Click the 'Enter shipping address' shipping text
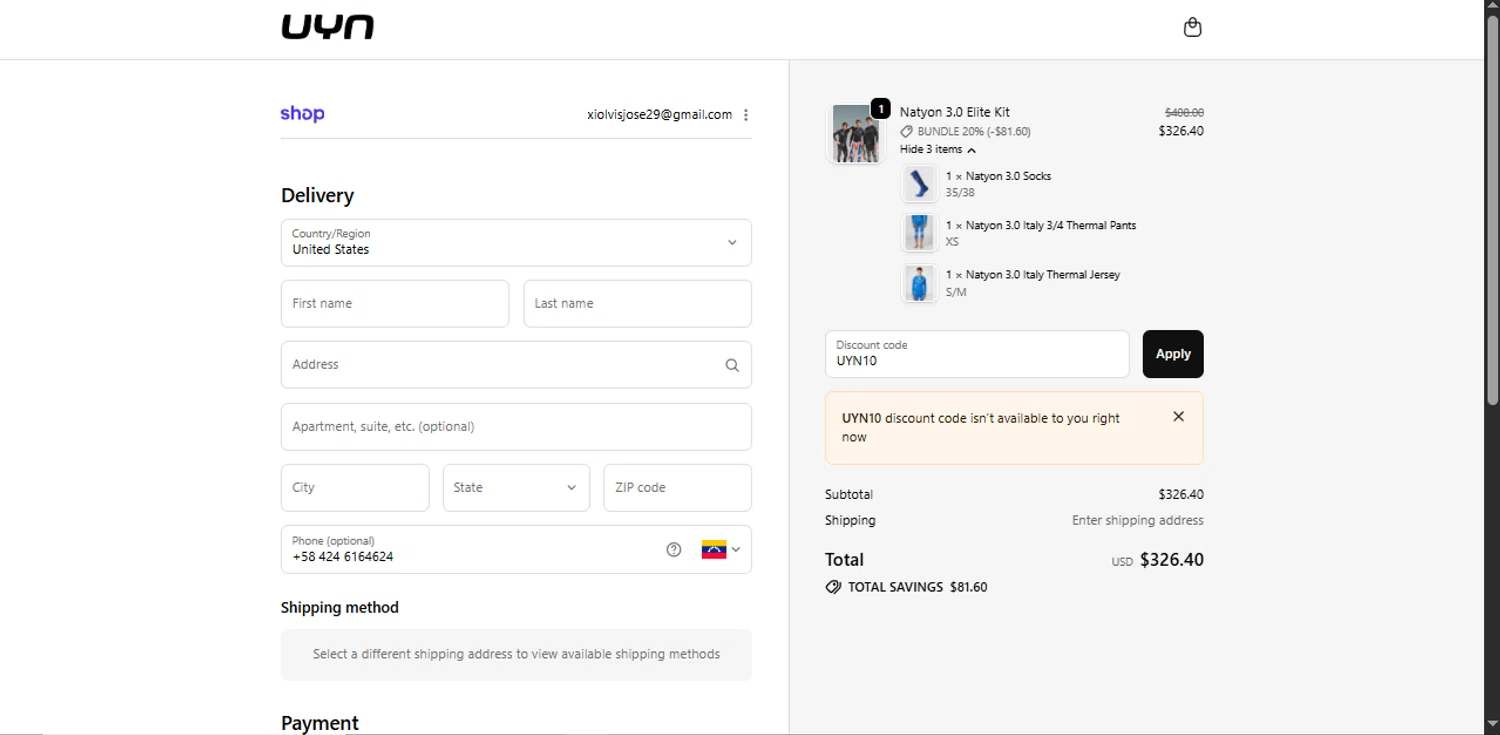 pyautogui.click(x=1138, y=521)
